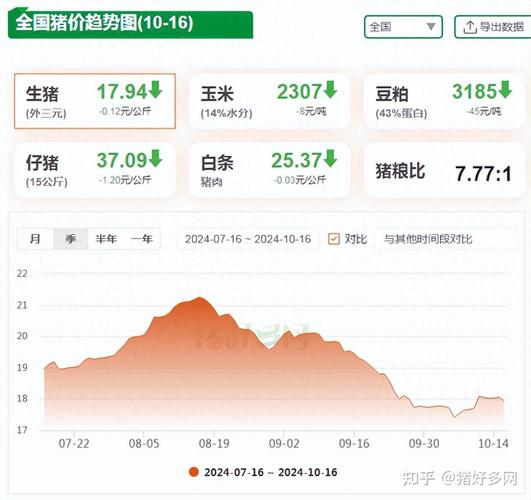Click the 导出数据 export button
The width and height of the screenshot is (531, 500).
pos(493,27)
